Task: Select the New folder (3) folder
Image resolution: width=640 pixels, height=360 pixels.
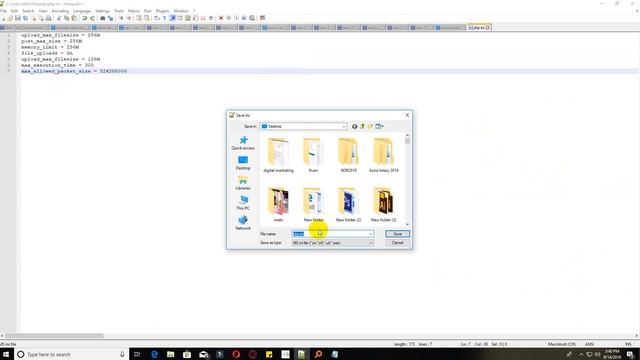Action: (x=383, y=205)
